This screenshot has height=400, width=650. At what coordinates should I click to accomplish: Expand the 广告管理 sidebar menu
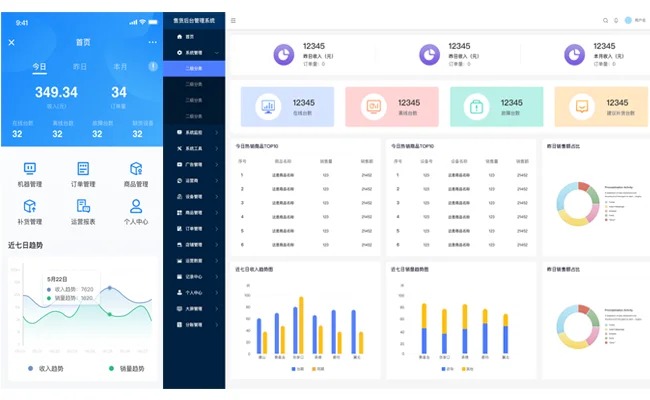(193, 164)
